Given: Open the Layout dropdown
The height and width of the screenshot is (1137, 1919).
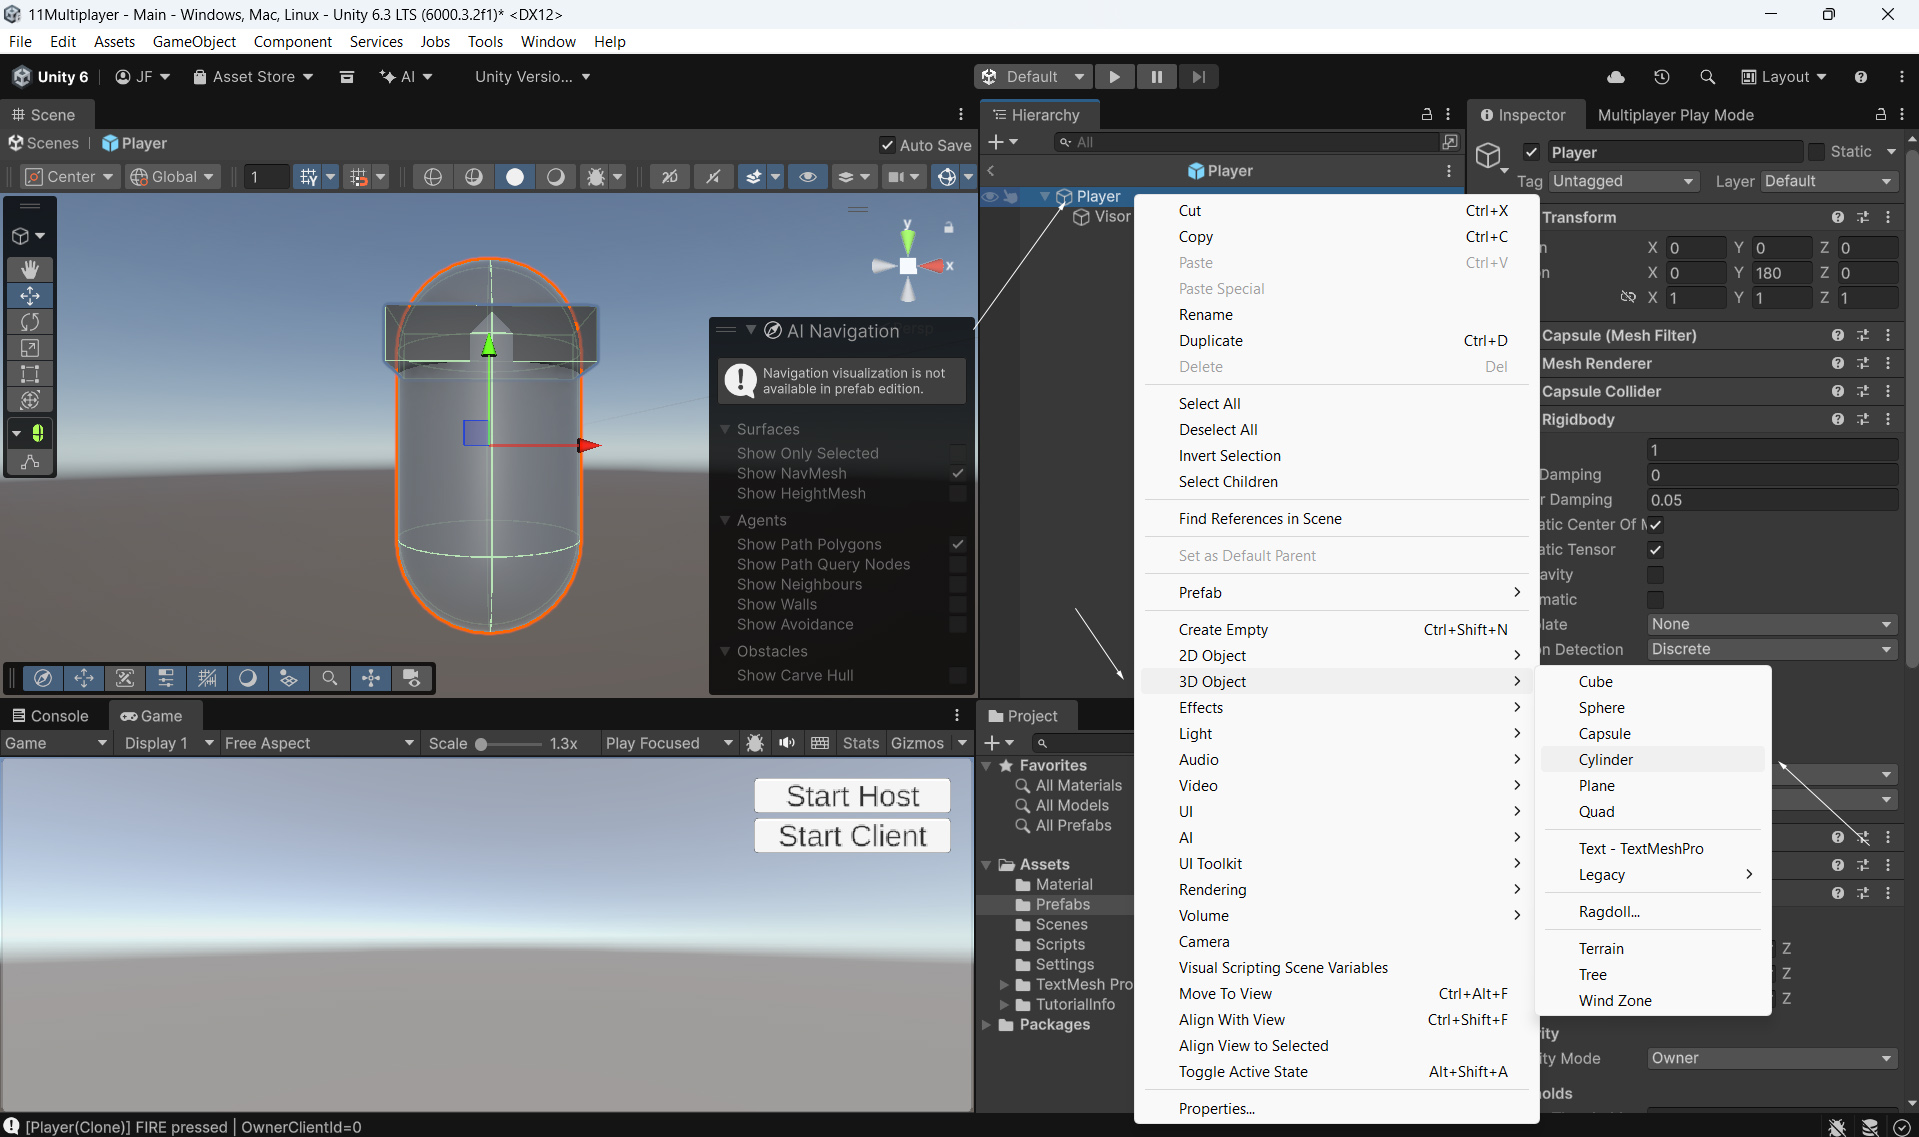Looking at the screenshot, I should tap(1783, 77).
